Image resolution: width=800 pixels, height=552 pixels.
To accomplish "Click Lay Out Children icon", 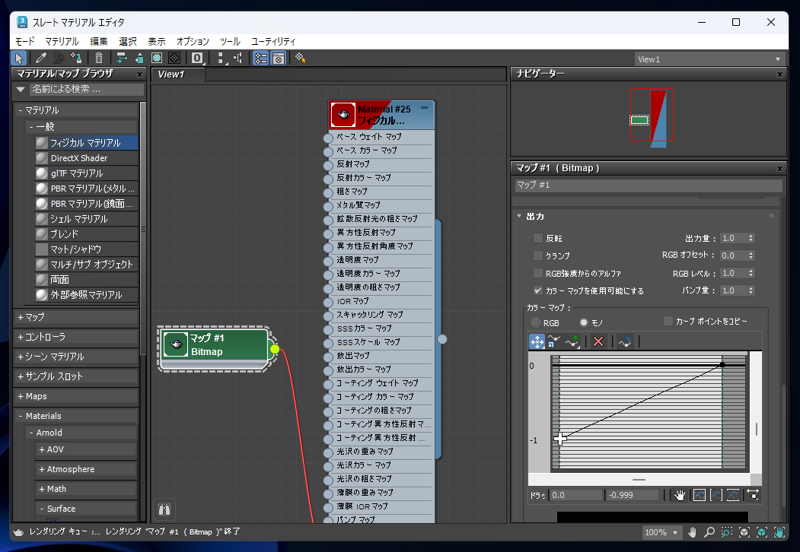I will pyautogui.click(x=238, y=58).
